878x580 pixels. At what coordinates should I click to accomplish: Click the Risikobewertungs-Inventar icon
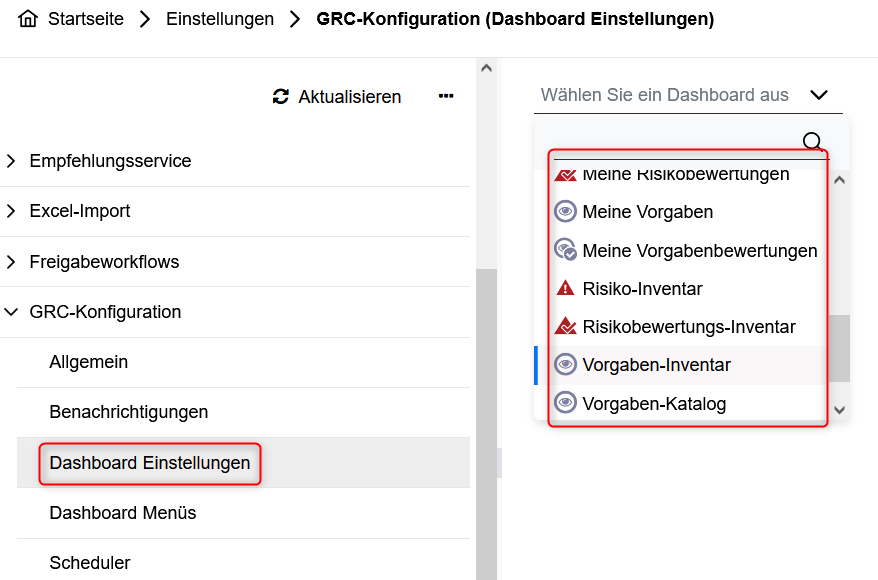click(x=566, y=327)
